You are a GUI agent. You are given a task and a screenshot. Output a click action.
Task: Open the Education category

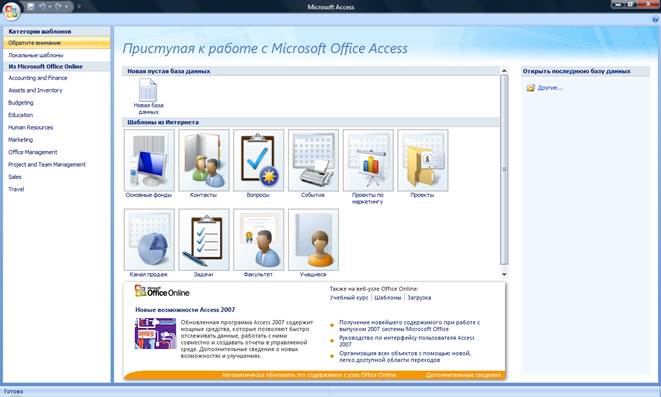pos(20,115)
